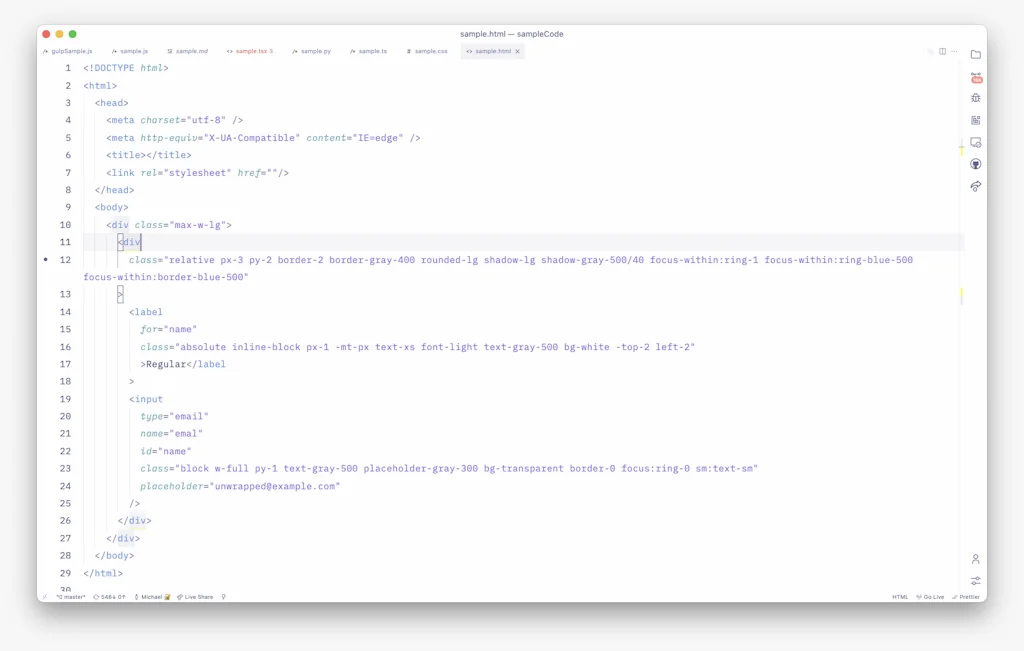The image size is (1024, 651).
Task: Close the sample.html tab
Action: [x=517, y=51]
